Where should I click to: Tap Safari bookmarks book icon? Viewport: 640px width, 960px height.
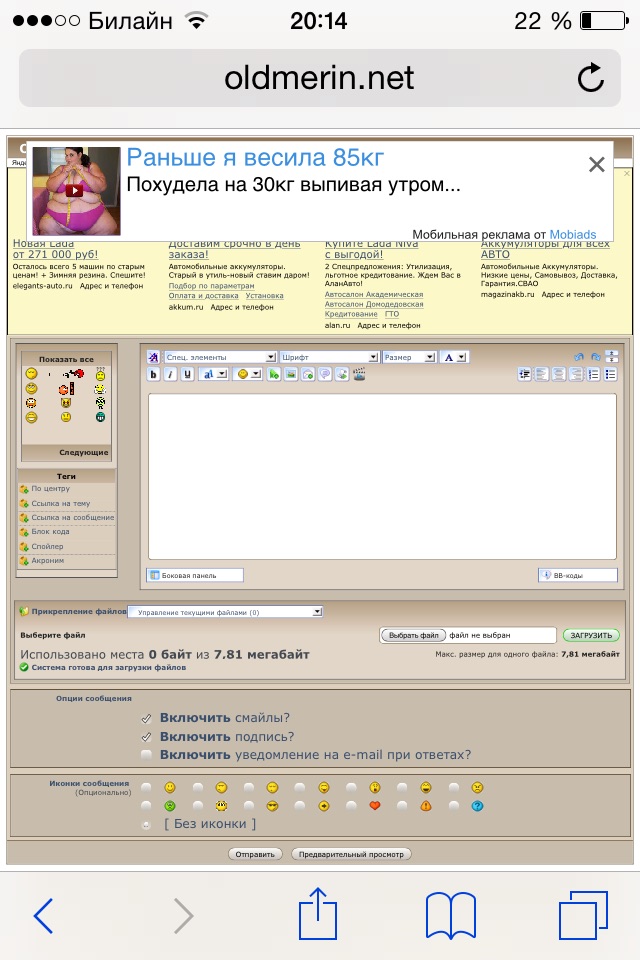click(x=451, y=915)
